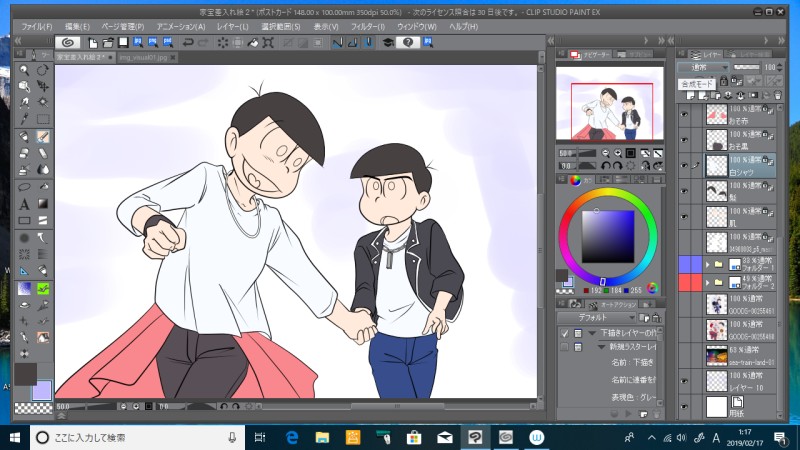The image size is (800, 450).
Task: Select the main dark gray color swatch in toolbox
Action: (x=25, y=374)
